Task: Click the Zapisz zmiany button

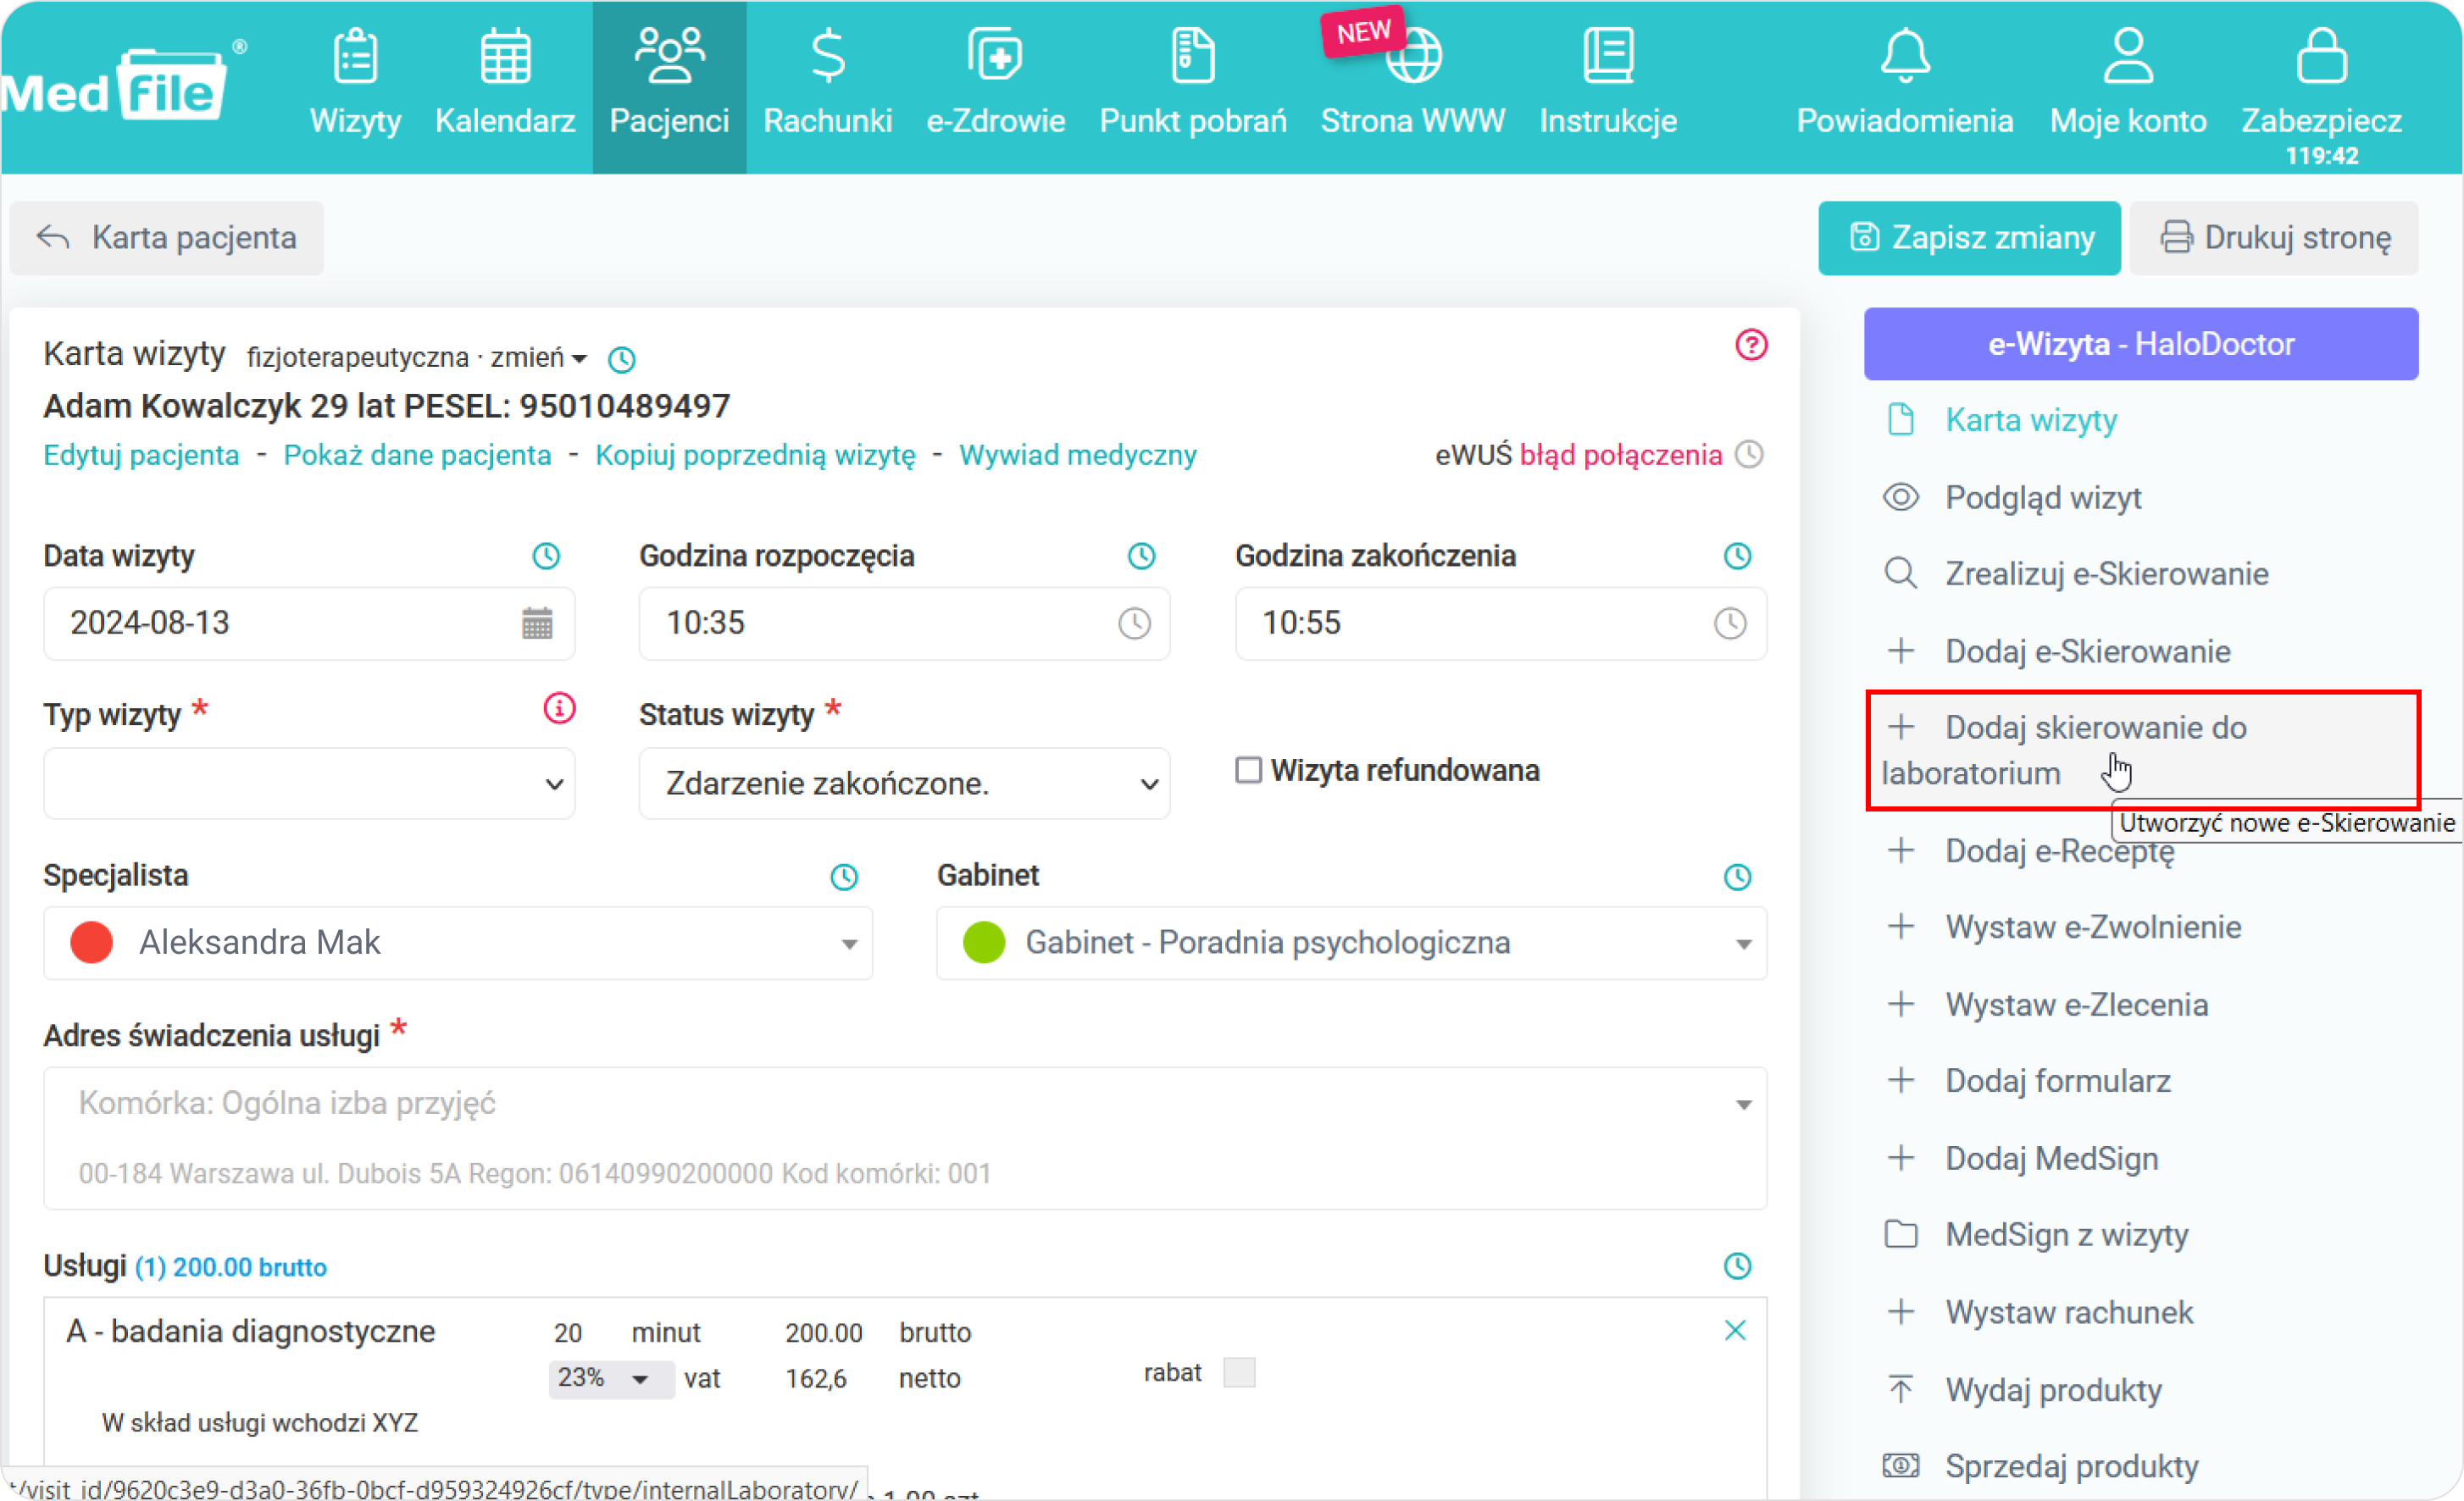Action: [x=1968, y=238]
